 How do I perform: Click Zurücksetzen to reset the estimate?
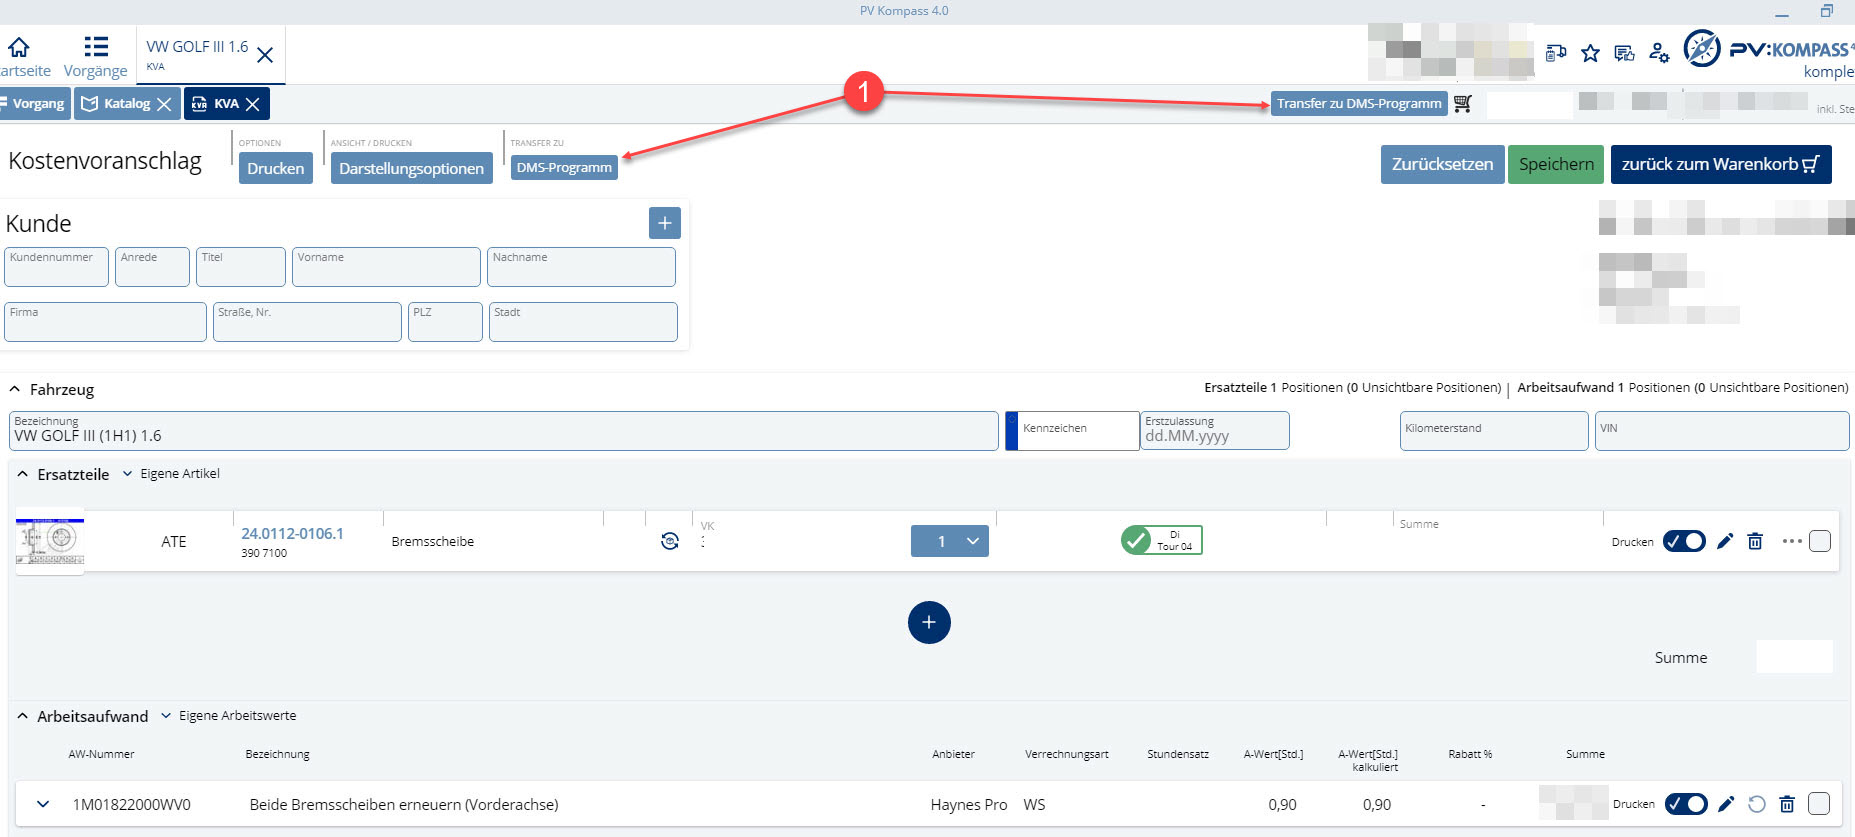click(x=1442, y=164)
